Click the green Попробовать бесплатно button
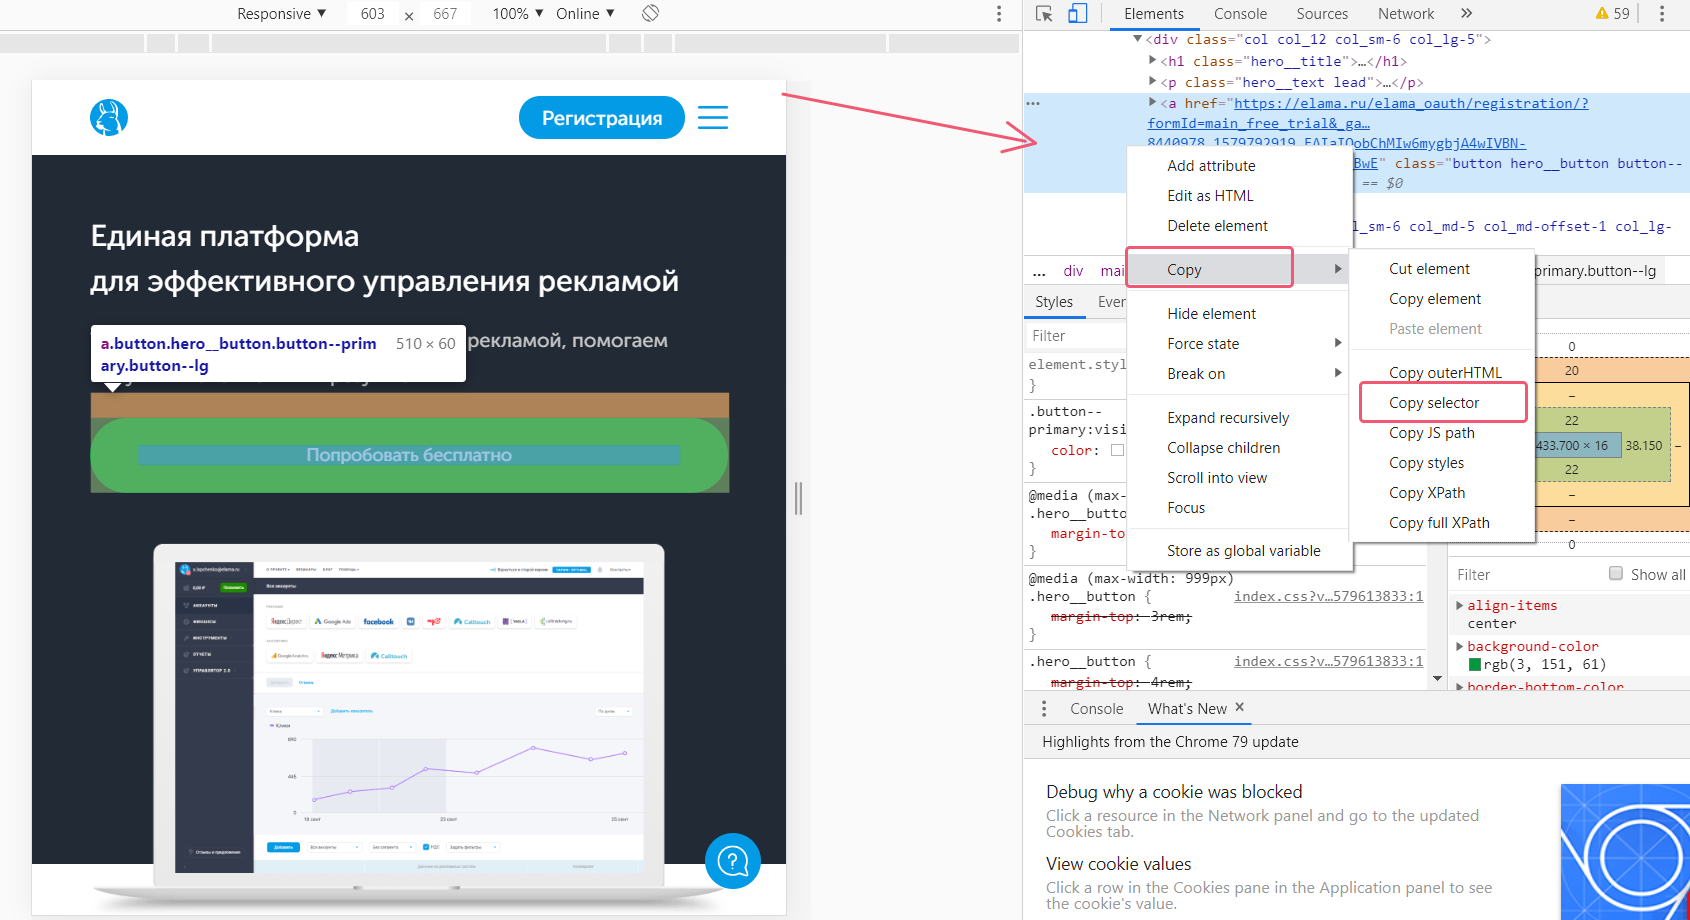1690x920 pixels. pyautogui.click(x=409, y=455)
